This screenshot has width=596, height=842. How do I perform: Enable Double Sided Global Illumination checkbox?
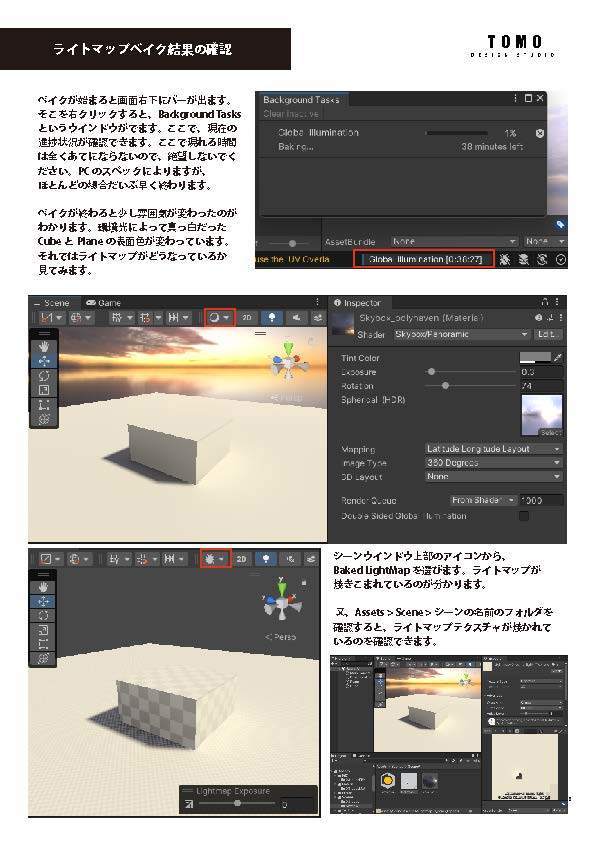point(524,516)
